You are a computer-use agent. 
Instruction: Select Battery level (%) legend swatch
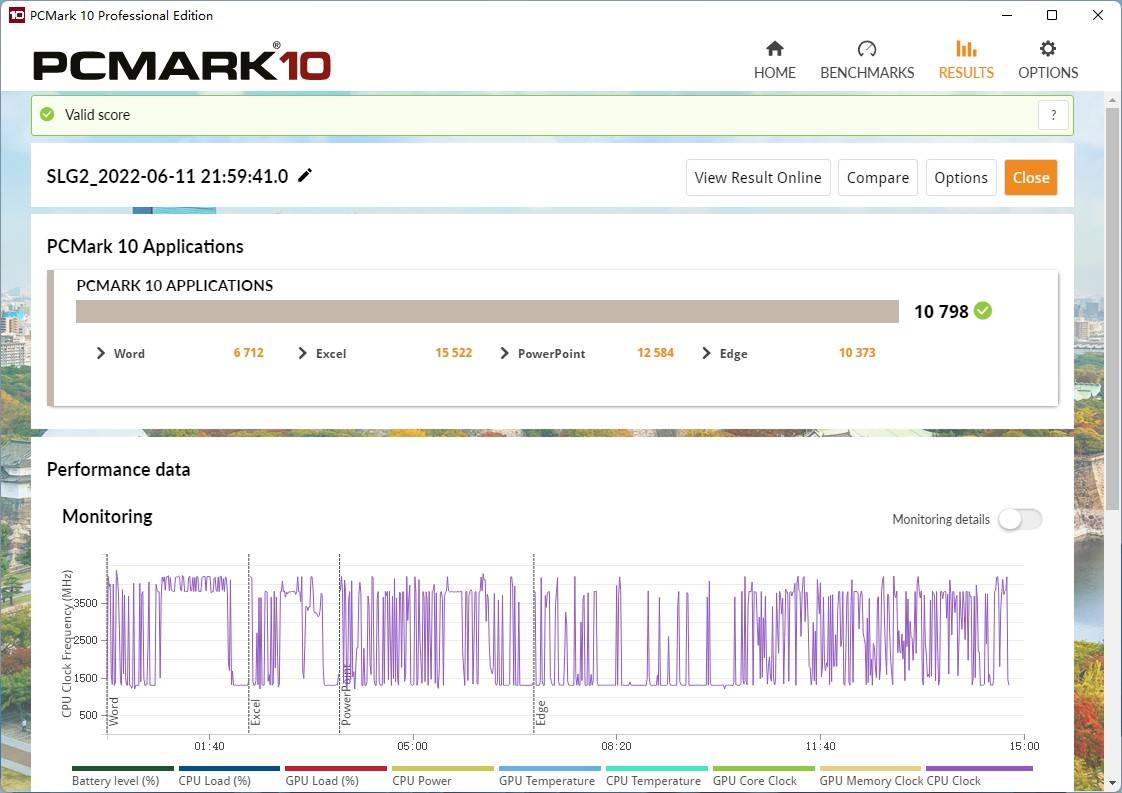(x=123, y=769)
